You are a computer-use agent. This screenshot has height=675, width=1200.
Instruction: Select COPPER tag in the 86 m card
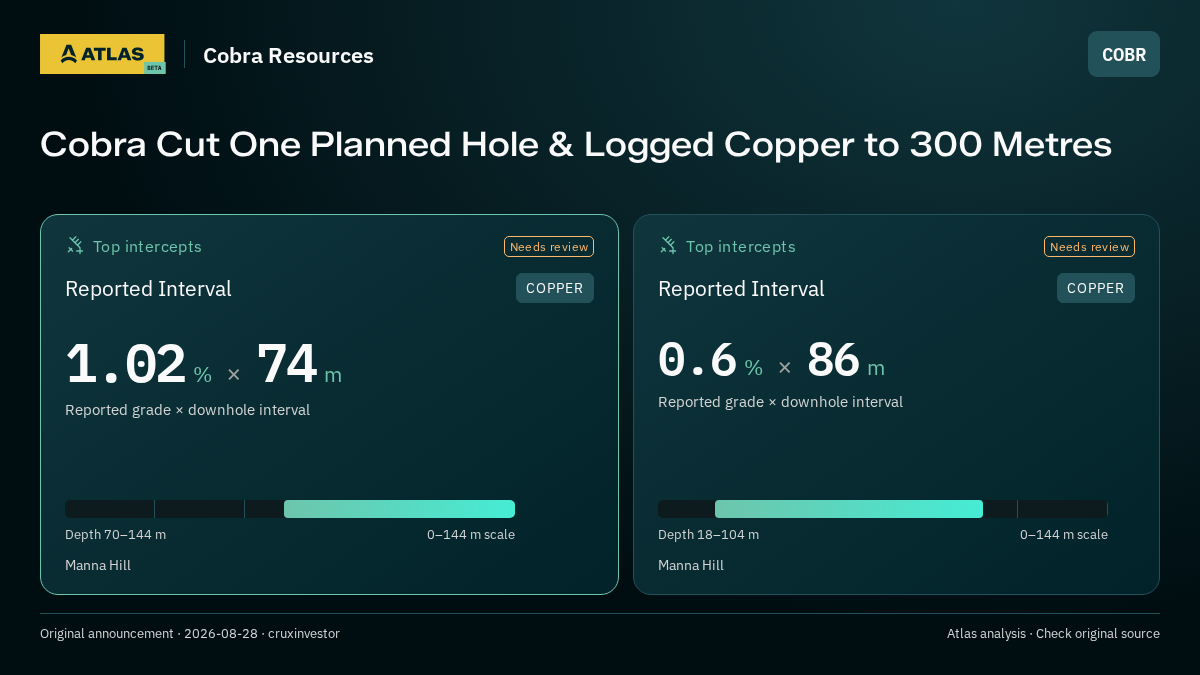pyautogui.click(x=1096, y=288)
